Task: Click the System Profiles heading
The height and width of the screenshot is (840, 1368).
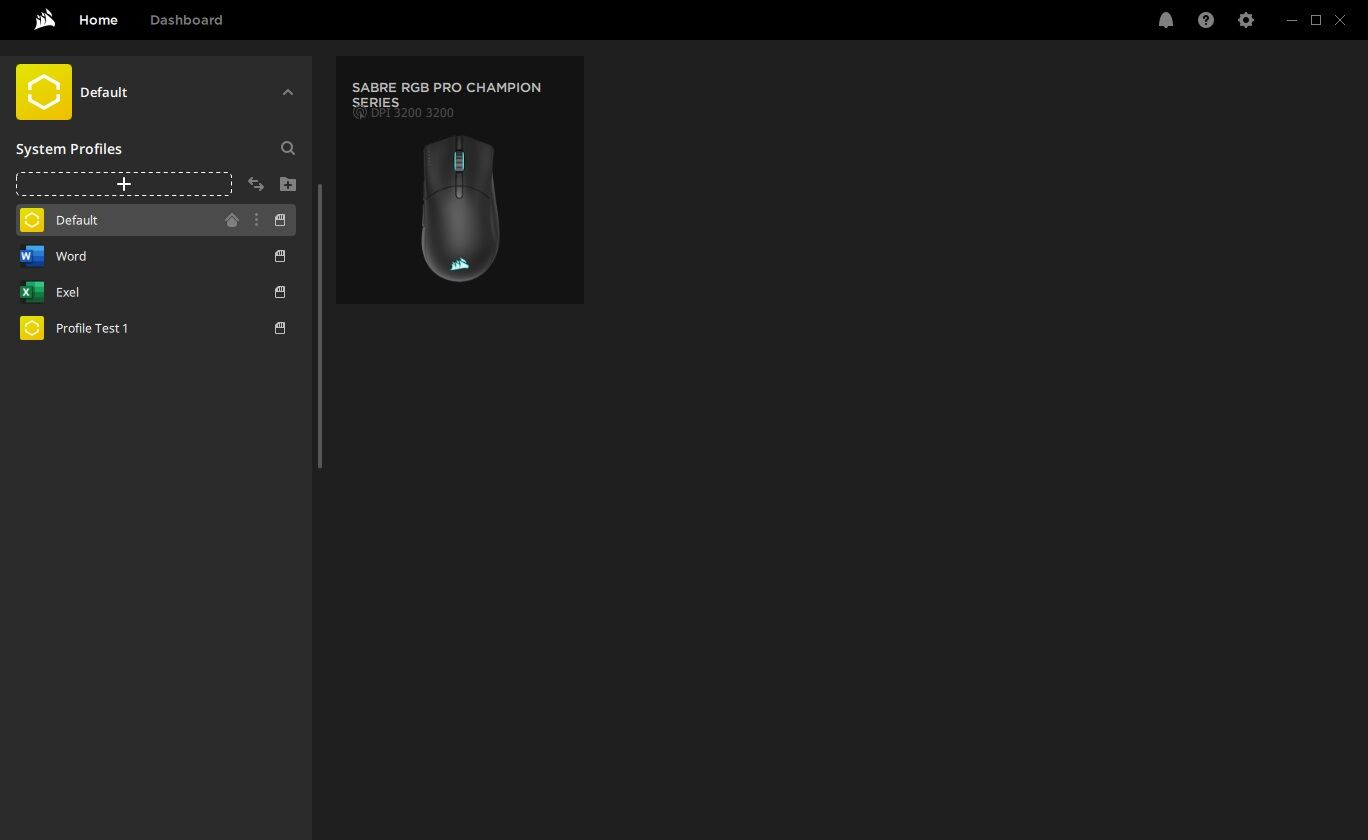Action: (69, 149)
